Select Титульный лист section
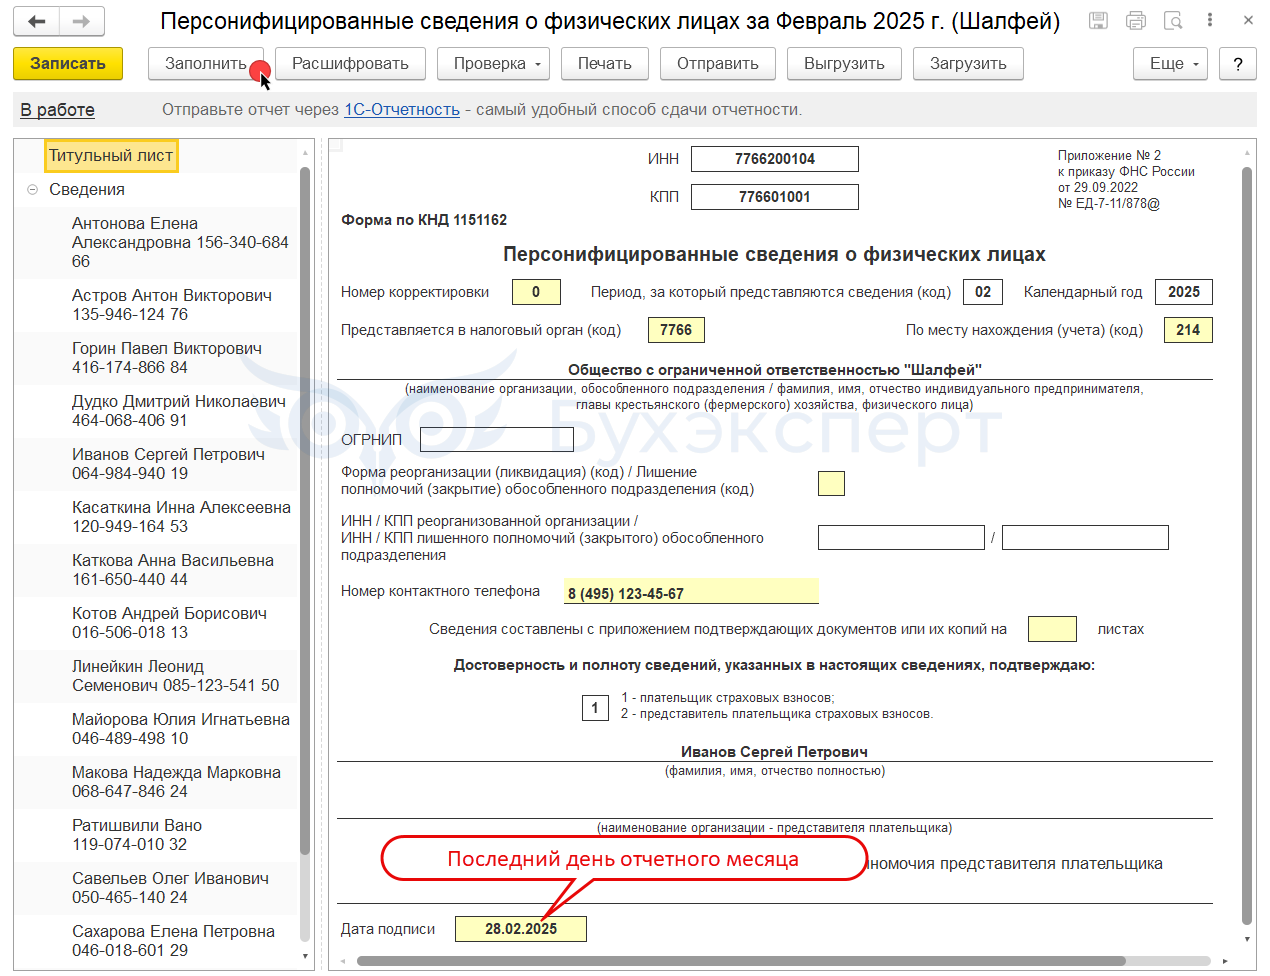 click(x=111, y=155)
